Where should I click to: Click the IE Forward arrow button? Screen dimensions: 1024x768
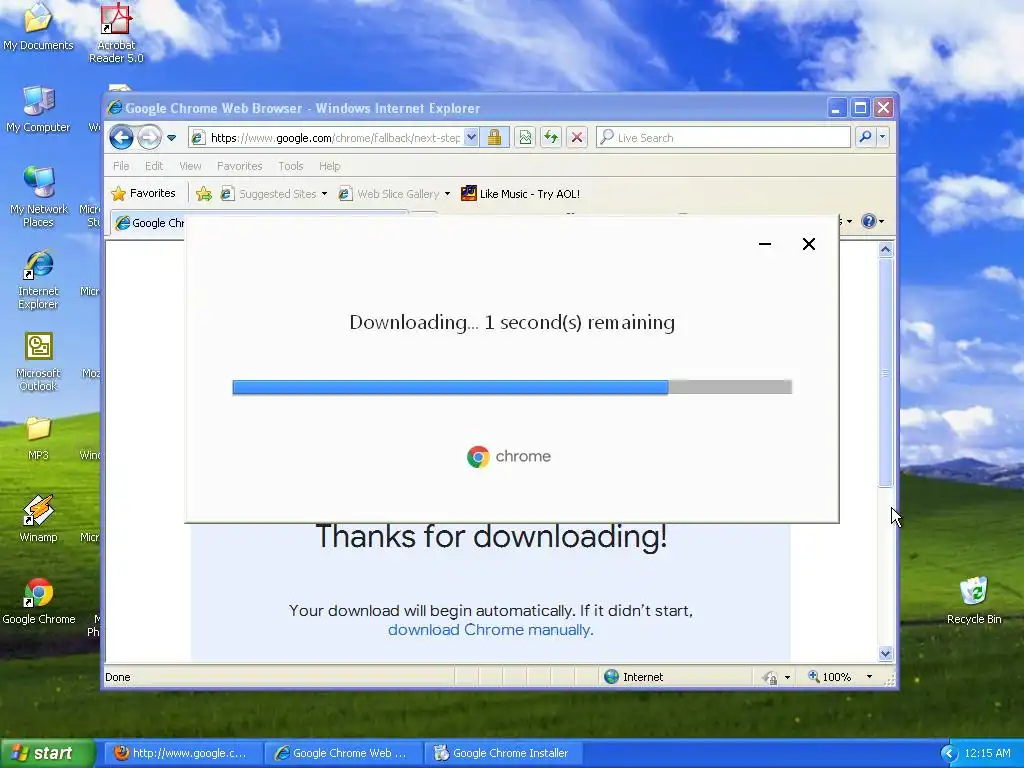point(149,138)
